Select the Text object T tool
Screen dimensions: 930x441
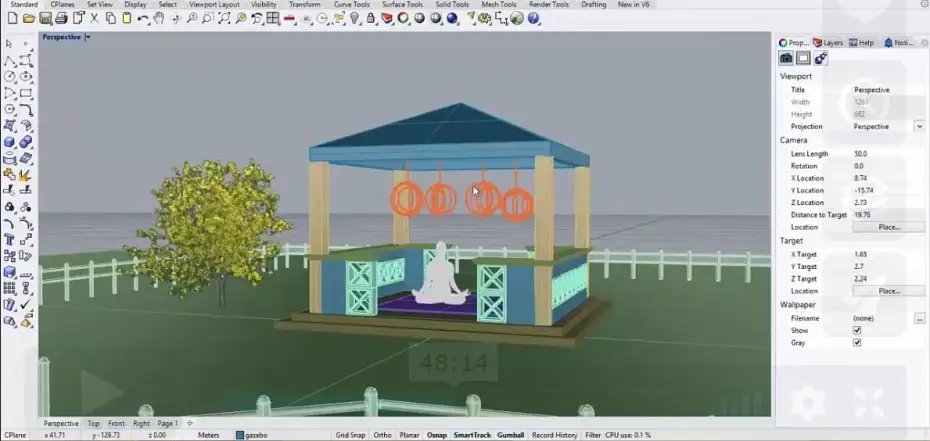coord(9,239)
